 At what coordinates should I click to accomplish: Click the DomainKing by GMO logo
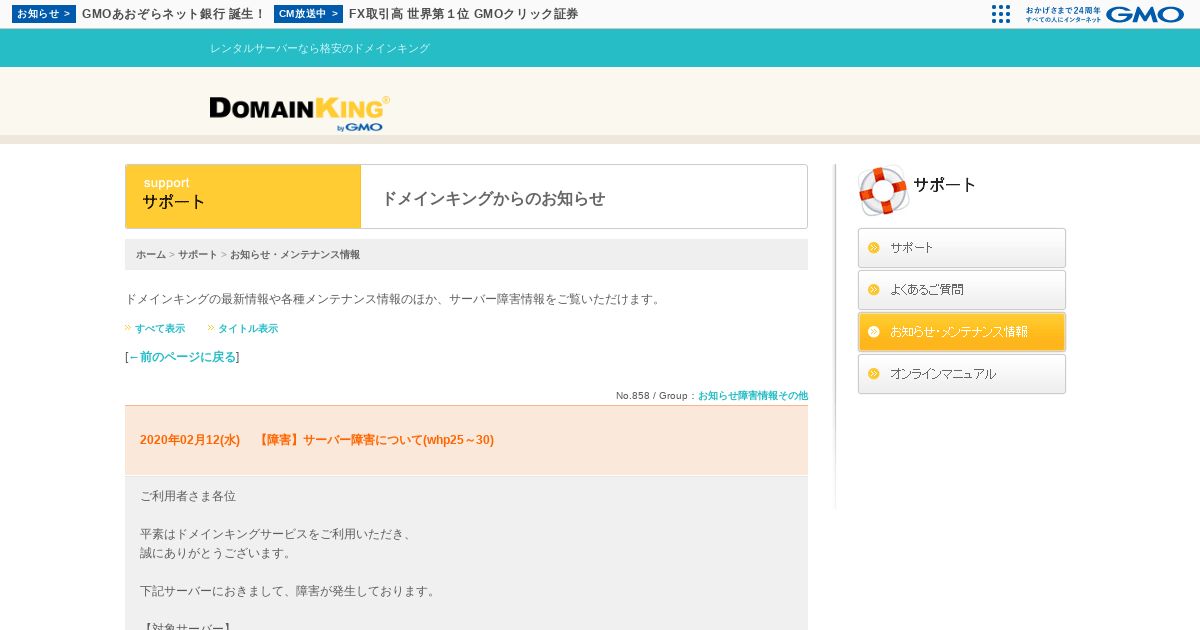(x=299, y=113)
